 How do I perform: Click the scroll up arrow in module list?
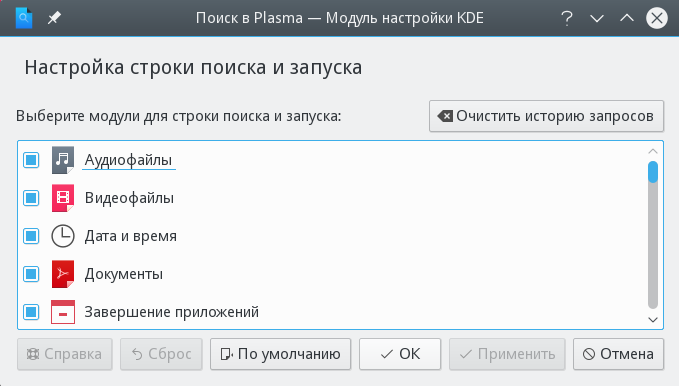[653, 151]
